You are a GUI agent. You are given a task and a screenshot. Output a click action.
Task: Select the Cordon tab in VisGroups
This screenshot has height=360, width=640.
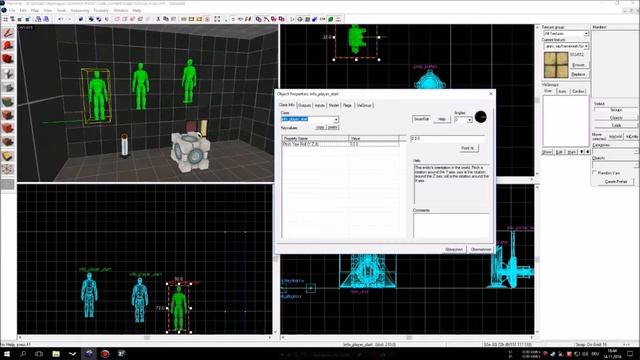(578, 91)
